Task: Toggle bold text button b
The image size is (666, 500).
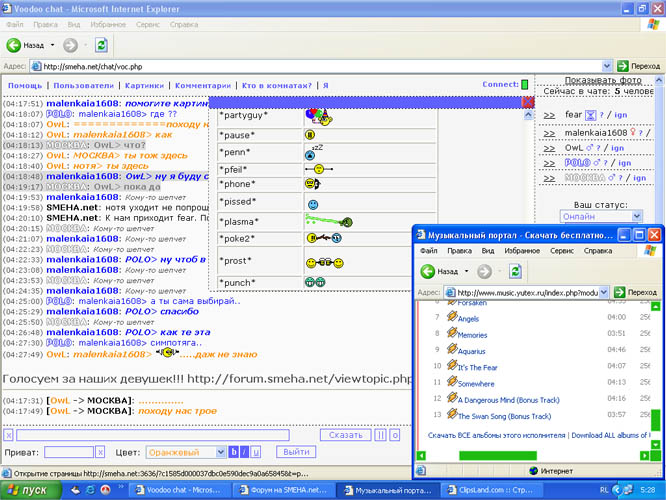Action: [233, 452]
